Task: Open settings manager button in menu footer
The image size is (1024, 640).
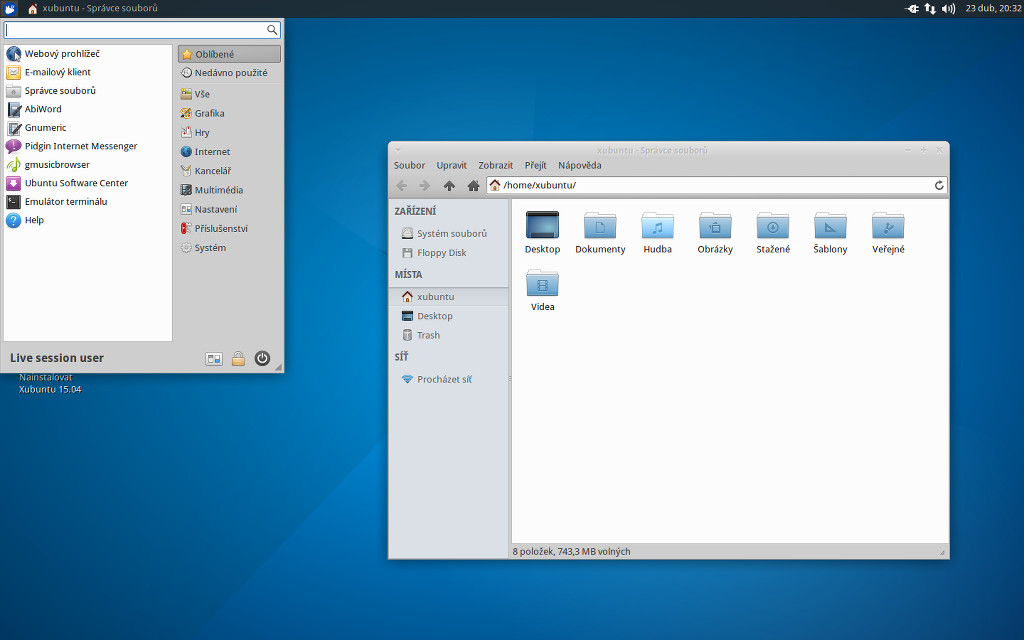Action: click(x=214, y=359)
